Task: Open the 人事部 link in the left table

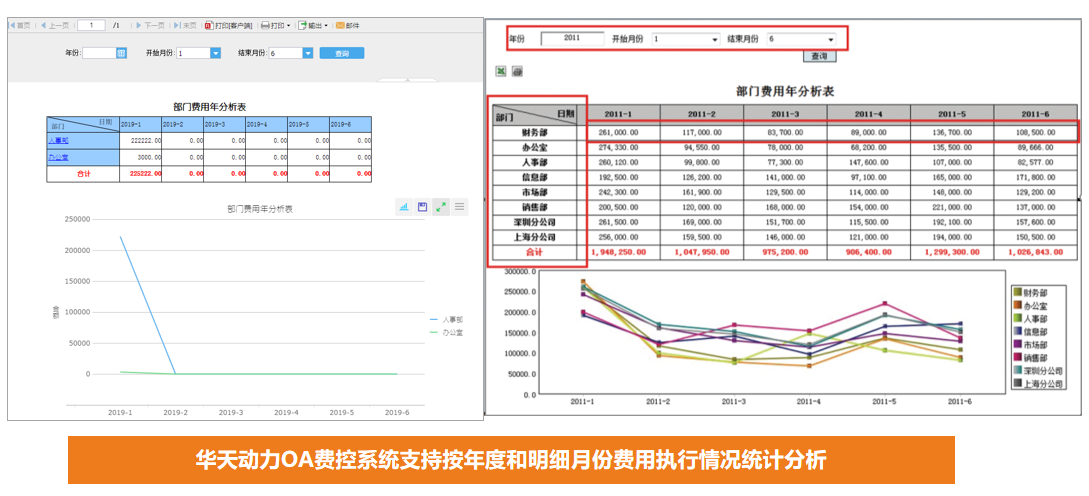Action: [x=58, y=141]
